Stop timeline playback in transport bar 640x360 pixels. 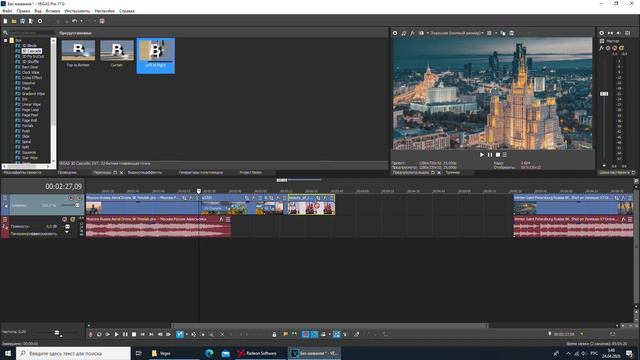(134, 334)
